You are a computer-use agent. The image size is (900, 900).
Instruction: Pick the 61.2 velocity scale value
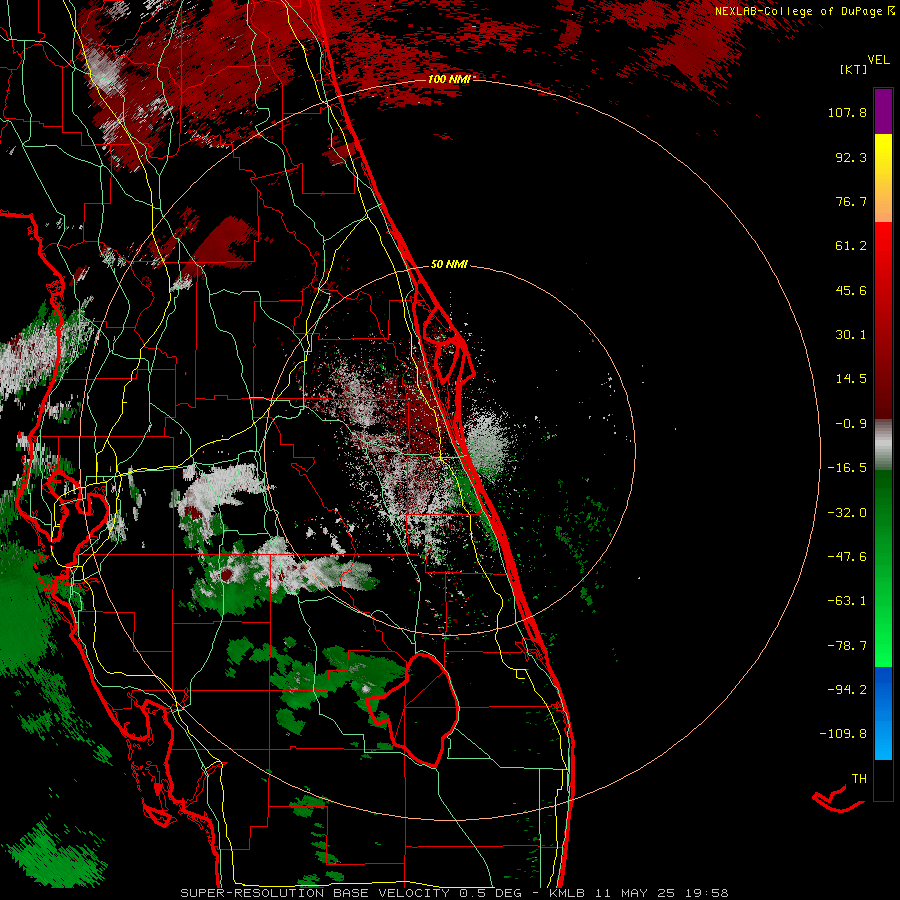point(851,246)
